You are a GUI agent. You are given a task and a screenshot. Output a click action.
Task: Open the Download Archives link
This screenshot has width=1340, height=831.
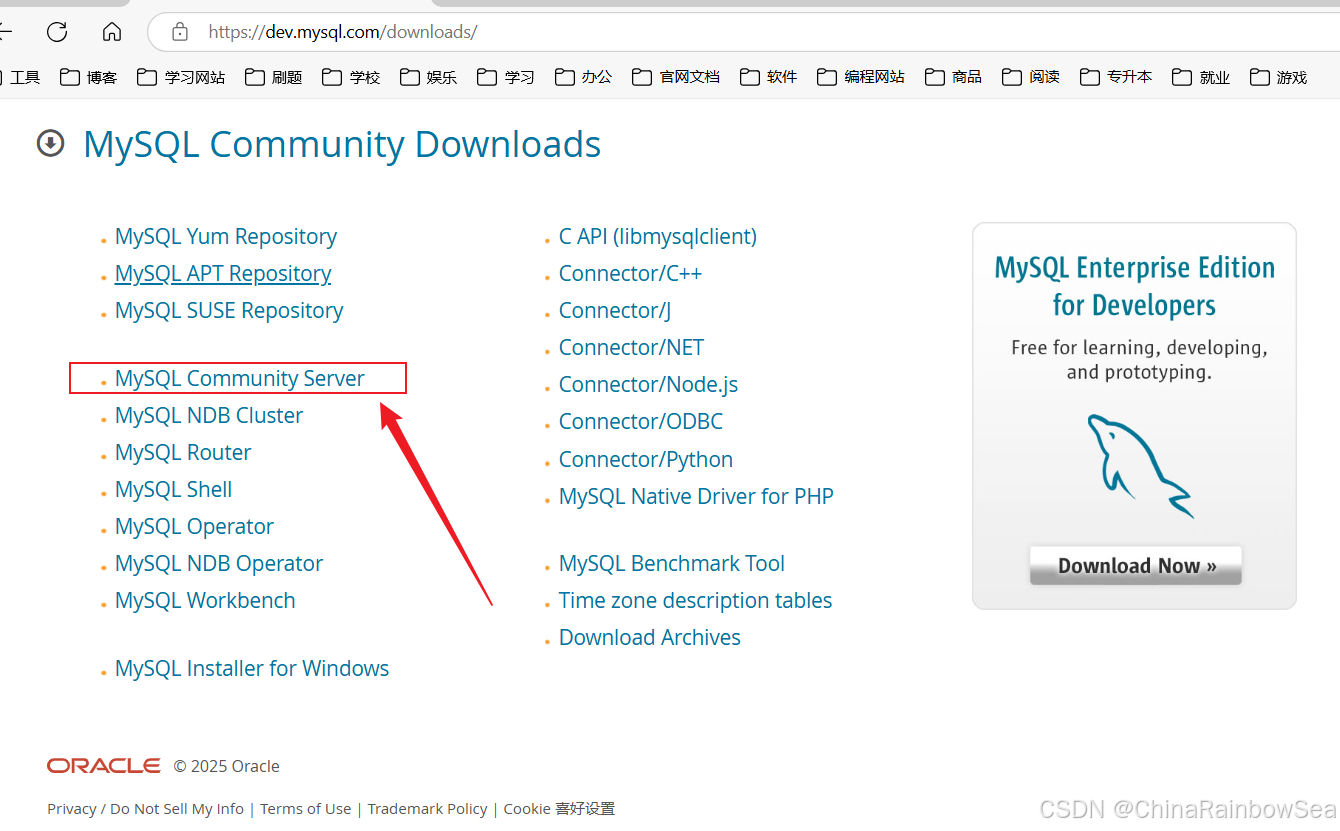[x=649, y=638]
